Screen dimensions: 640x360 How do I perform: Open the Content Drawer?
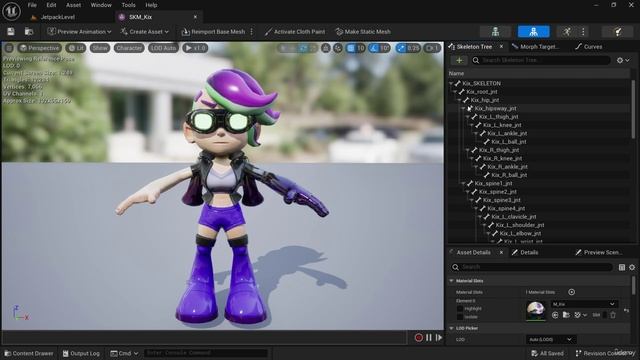[x=29, y=353]
